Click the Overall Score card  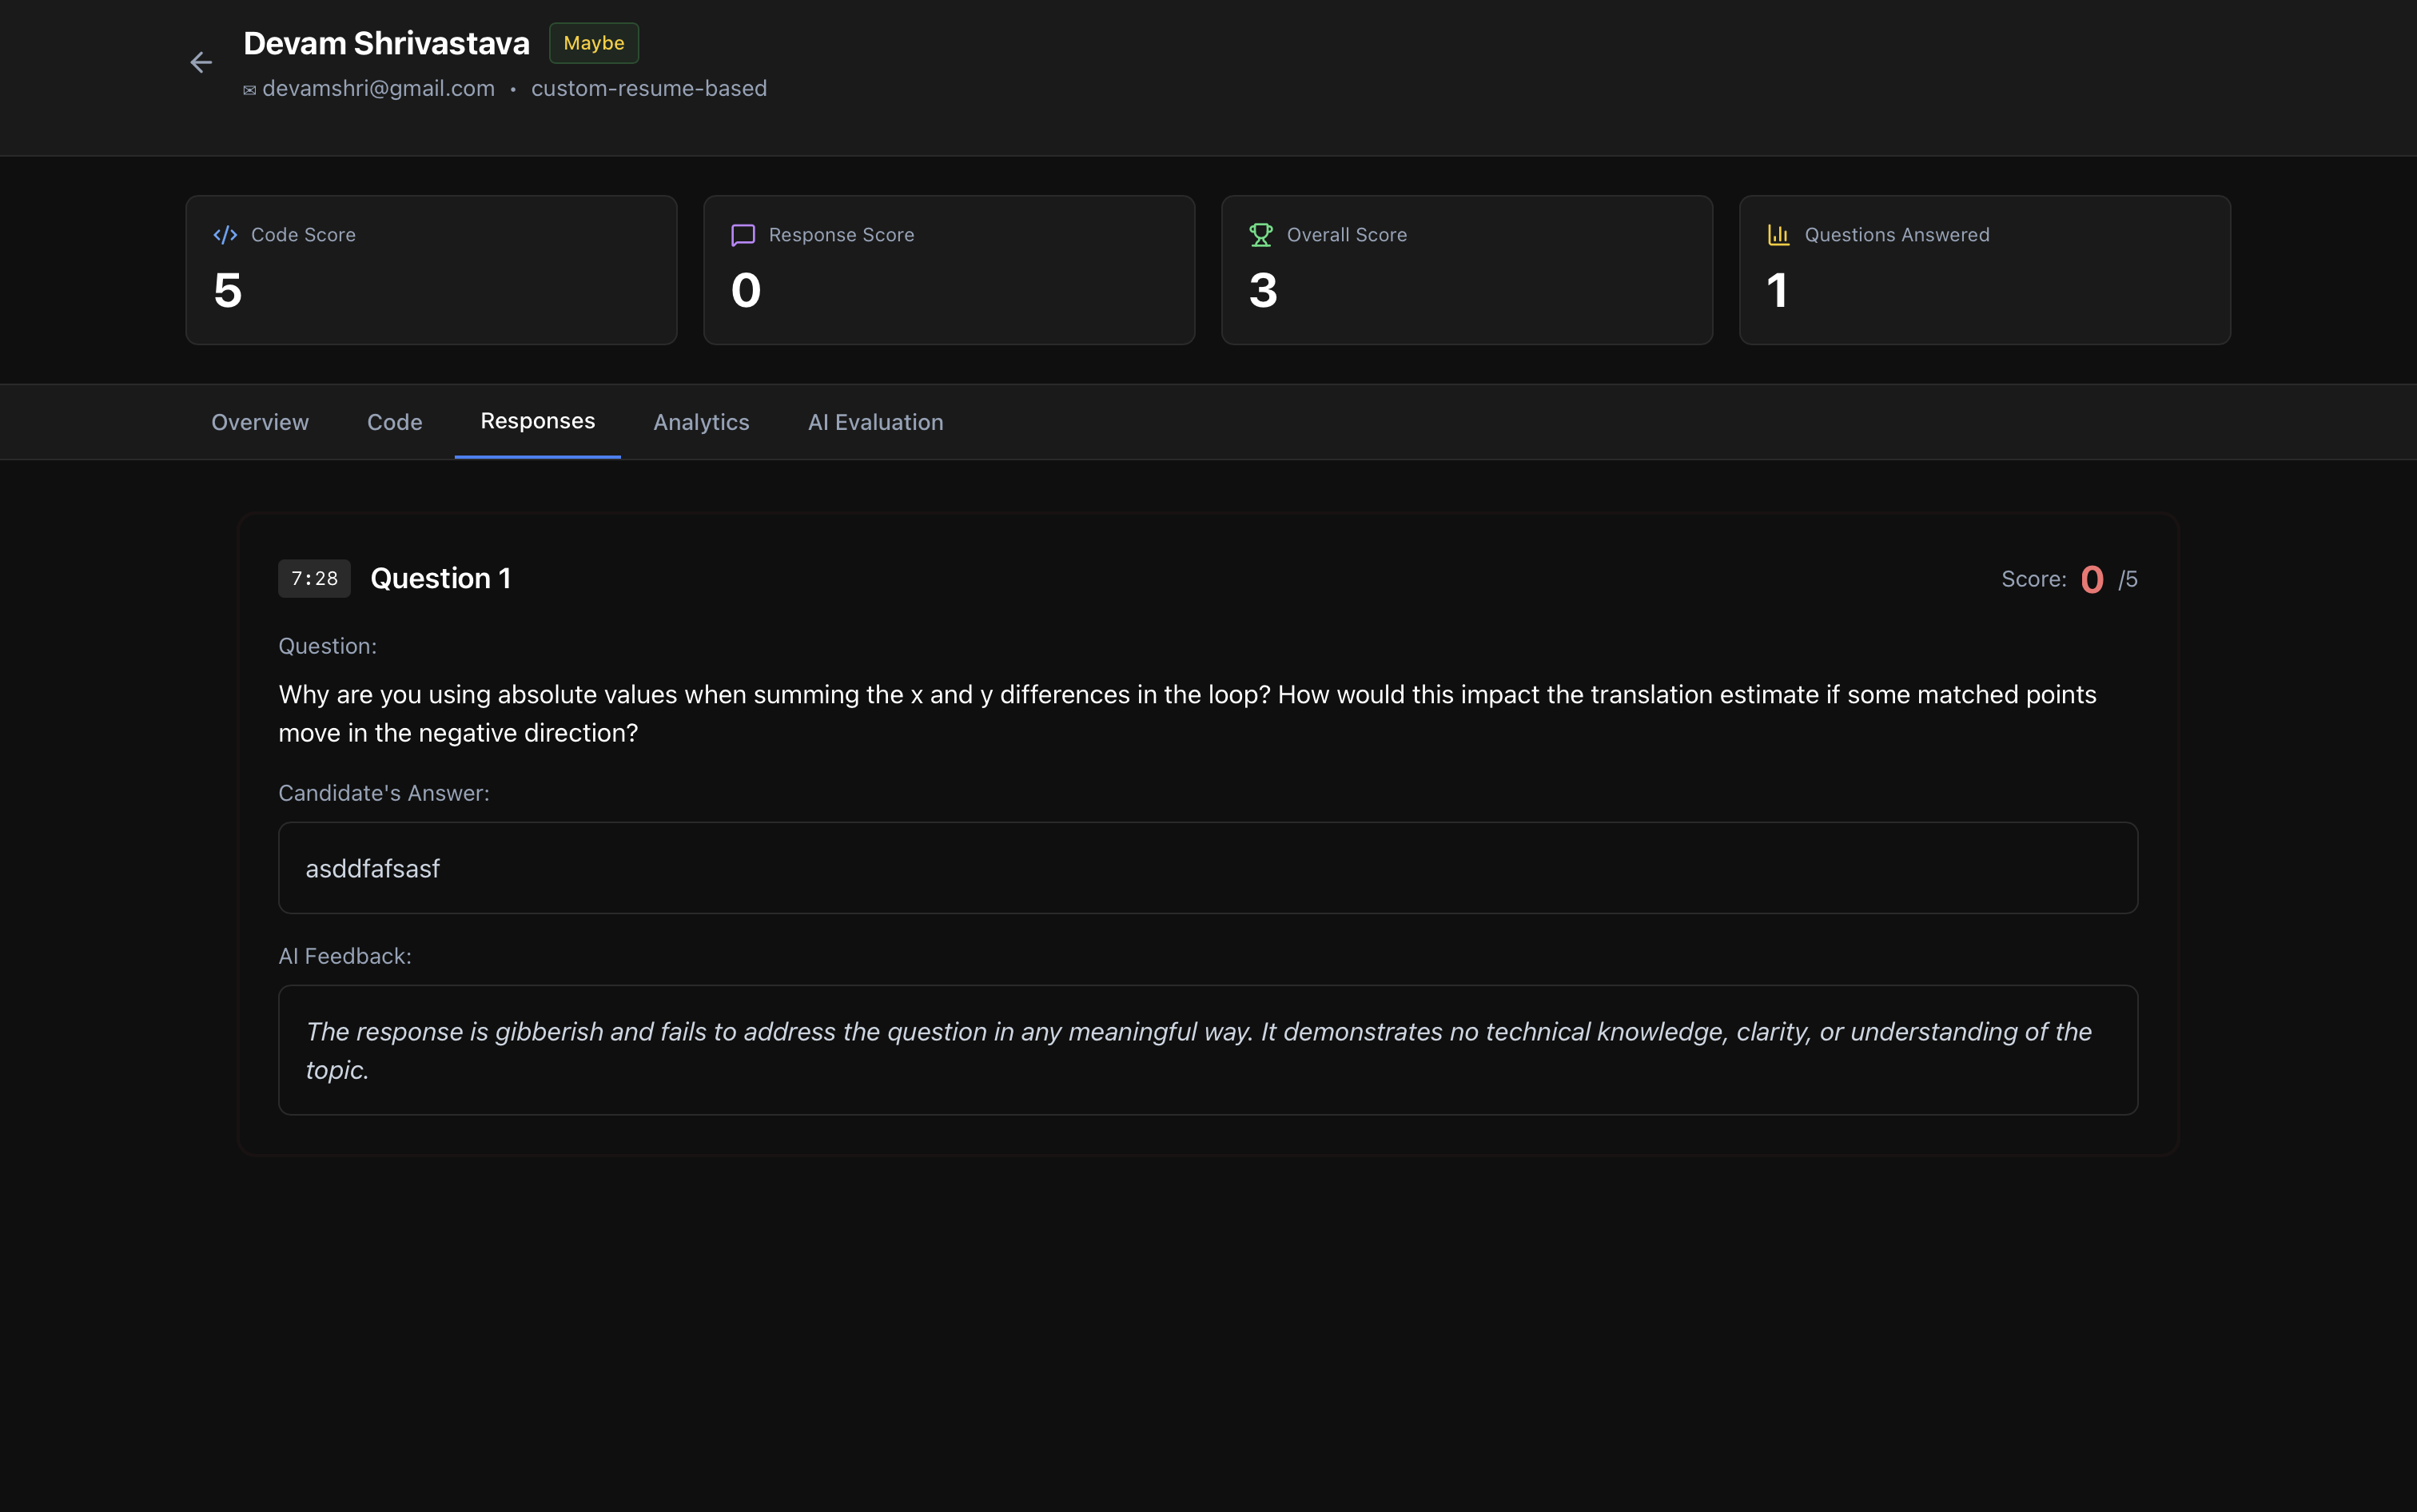click(x=1467, y=270)
